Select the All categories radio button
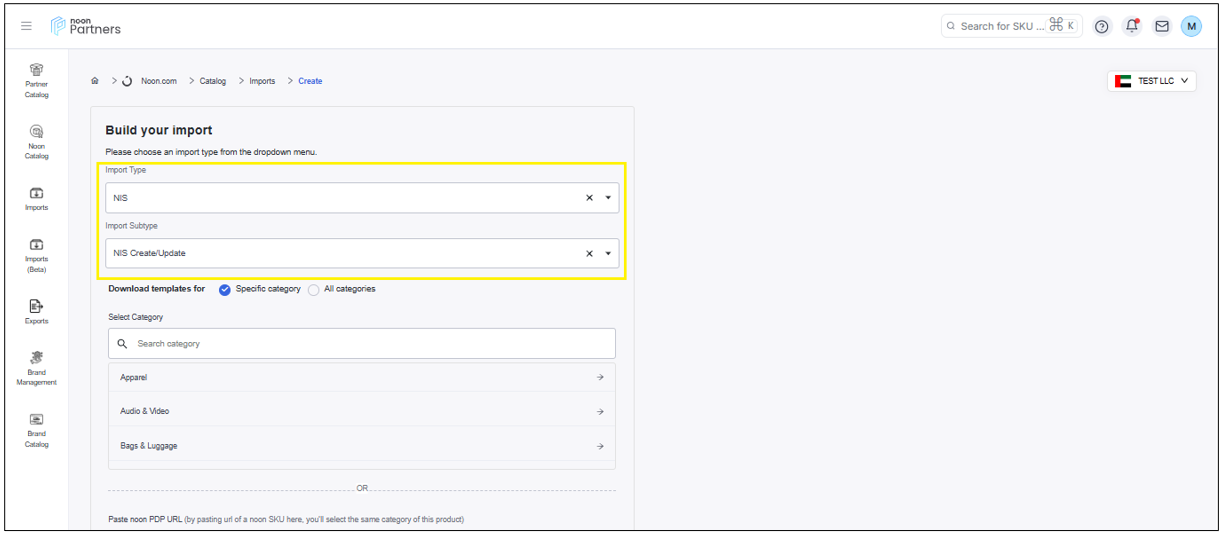 tap(314, 290)
